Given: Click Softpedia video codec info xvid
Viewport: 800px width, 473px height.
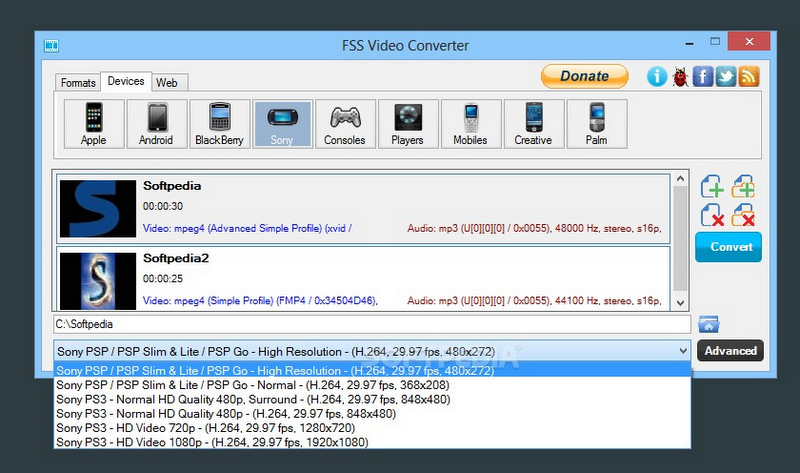Looking at the screenshot, I should tap(247, 228).
